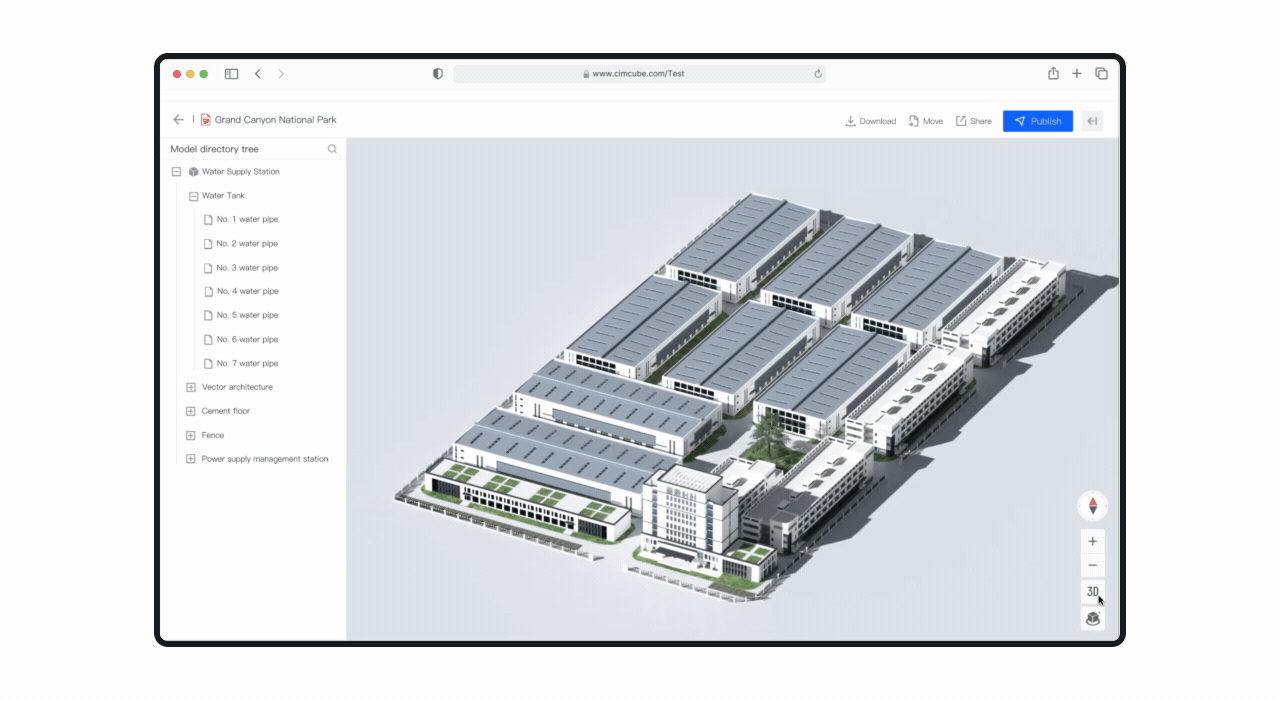The height and width of the screenshot is (701, 1280).
Task: Expand the Power supply management station node
Action: 191,459
